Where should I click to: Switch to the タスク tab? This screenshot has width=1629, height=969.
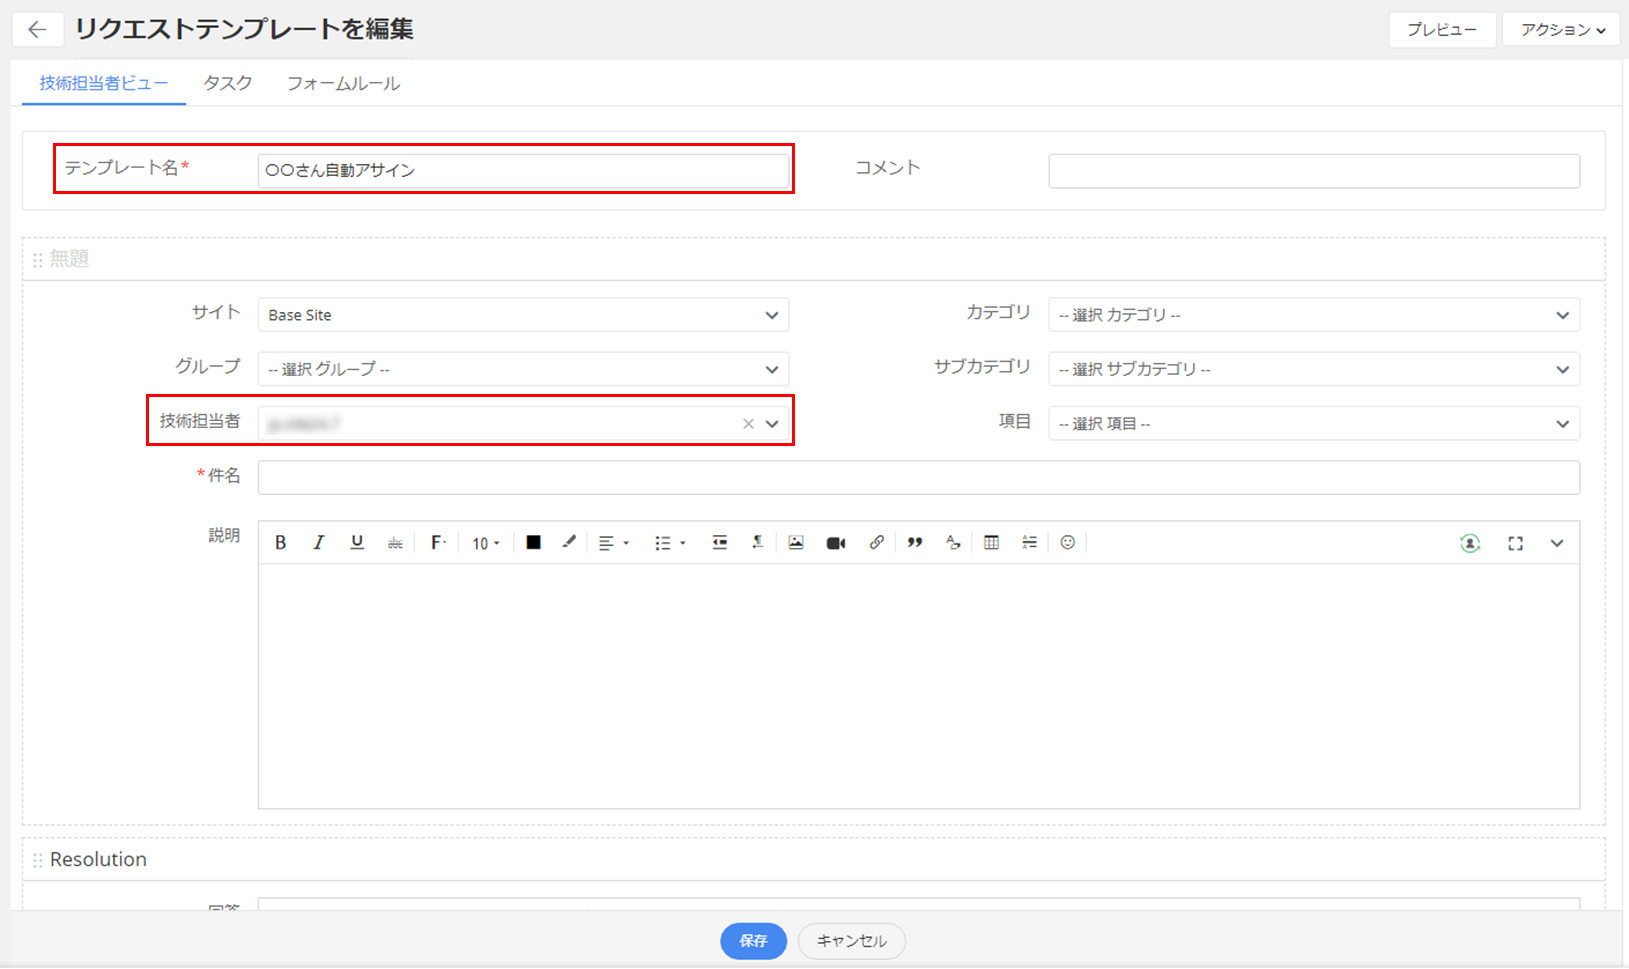point(228,84)
